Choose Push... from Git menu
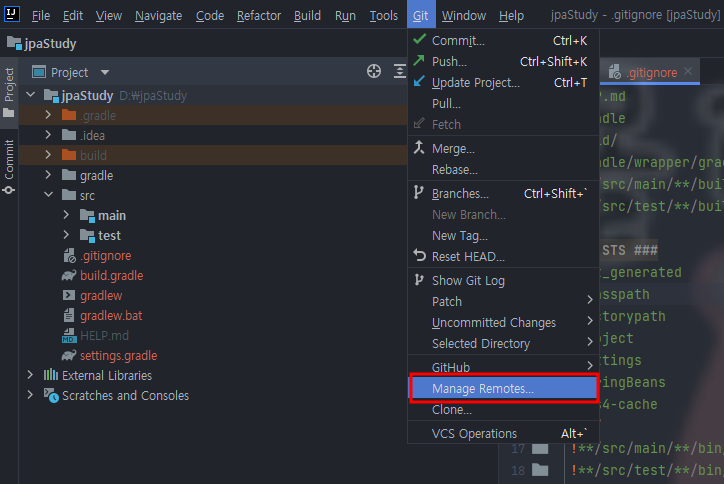 coord(503,61)
